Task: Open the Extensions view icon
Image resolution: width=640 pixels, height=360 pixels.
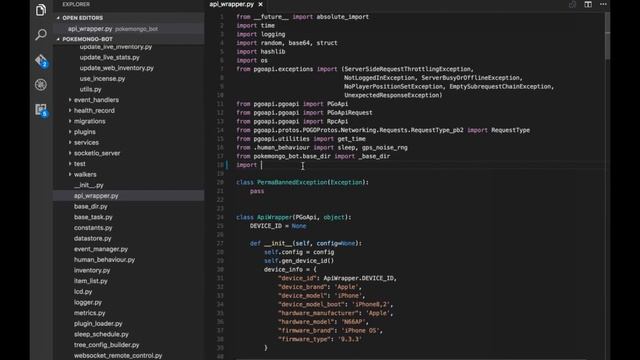Action: pos(41,110)
